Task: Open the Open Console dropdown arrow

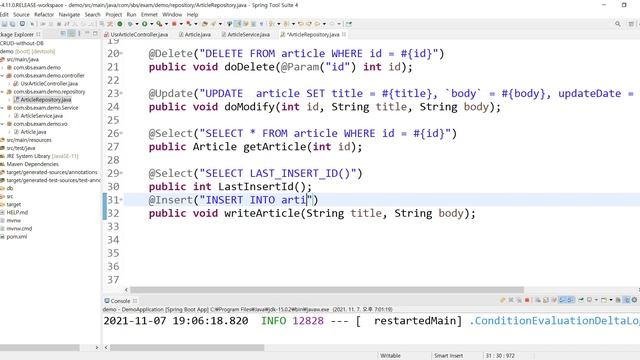Action: (x=611, y=300)
